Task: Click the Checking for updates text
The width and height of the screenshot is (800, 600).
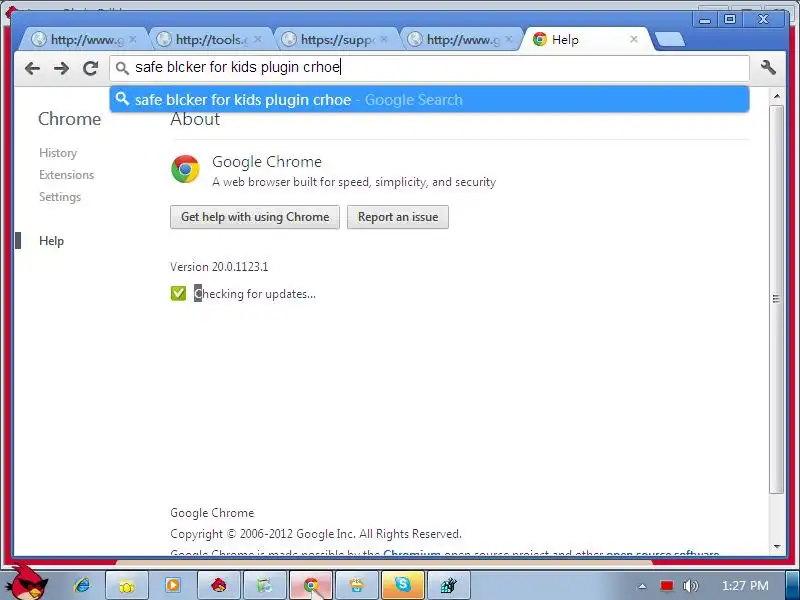Action: click(x=255, y=294)
